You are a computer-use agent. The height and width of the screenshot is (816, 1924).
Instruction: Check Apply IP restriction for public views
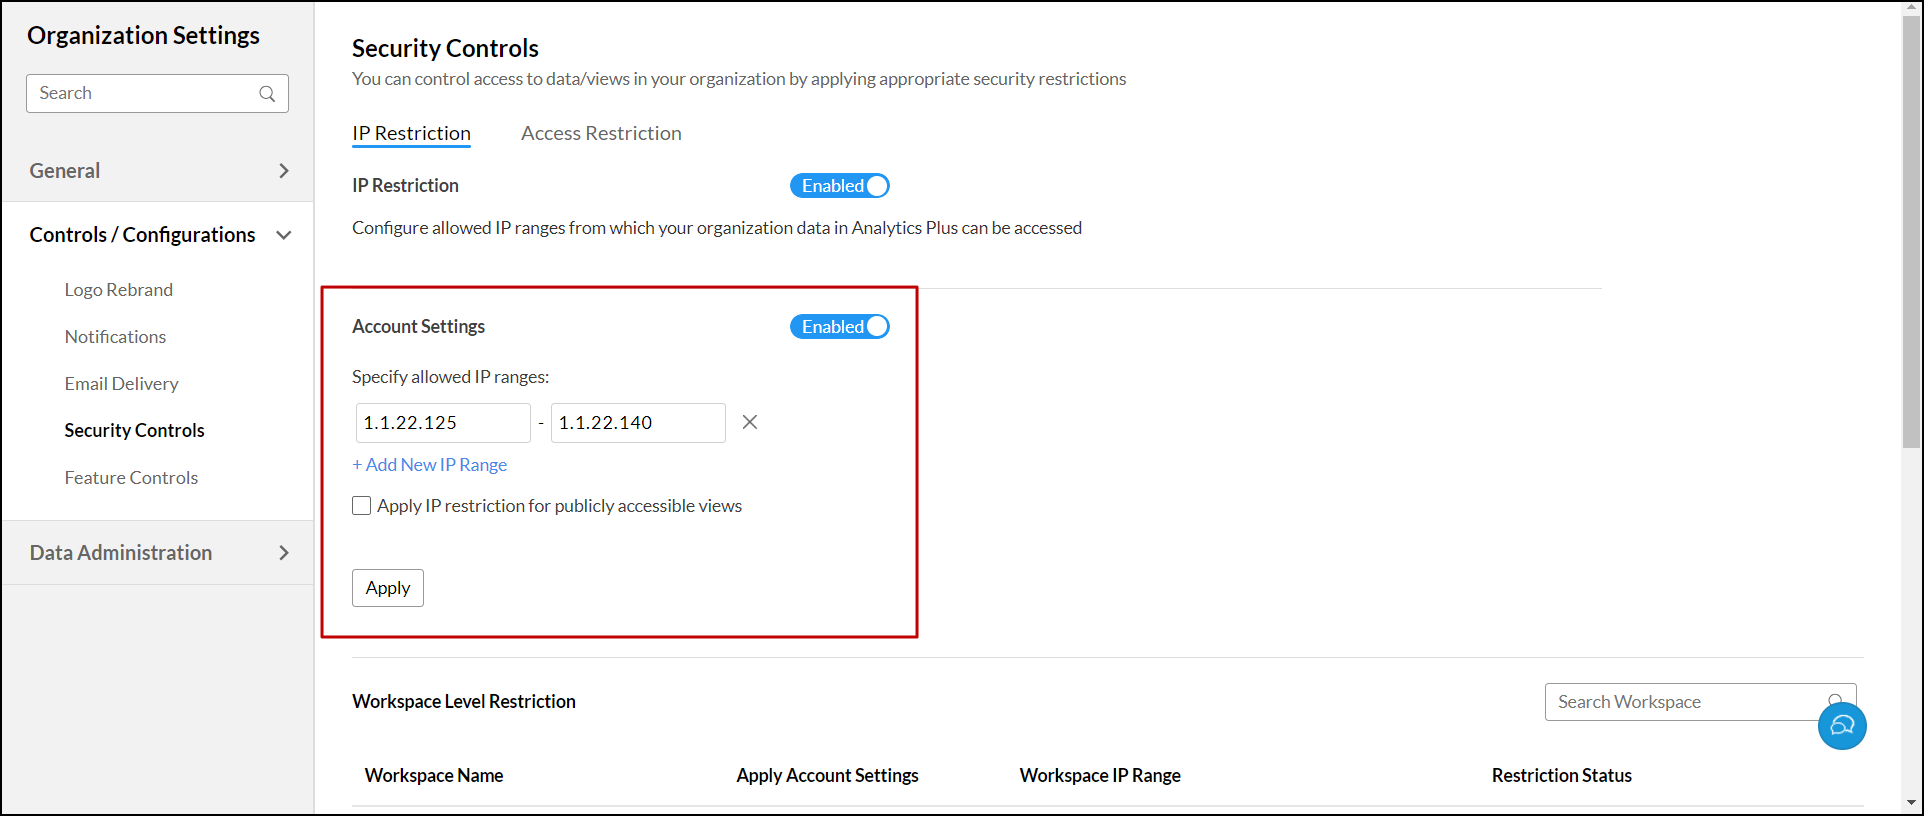(362, 506)
